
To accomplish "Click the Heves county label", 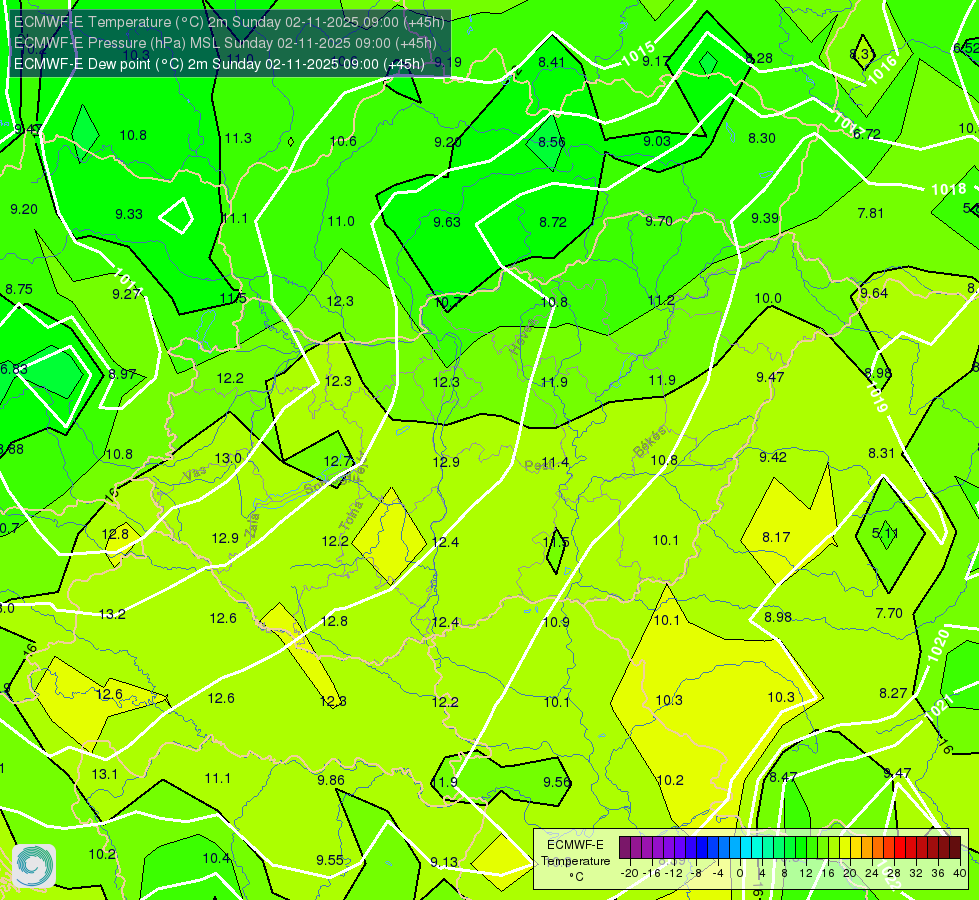I will click(521, 337).
